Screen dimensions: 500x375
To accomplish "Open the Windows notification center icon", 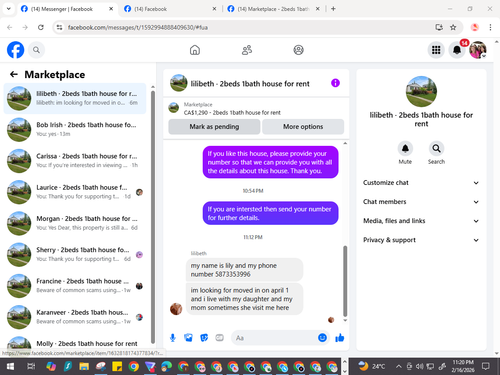I will [486, 367].
